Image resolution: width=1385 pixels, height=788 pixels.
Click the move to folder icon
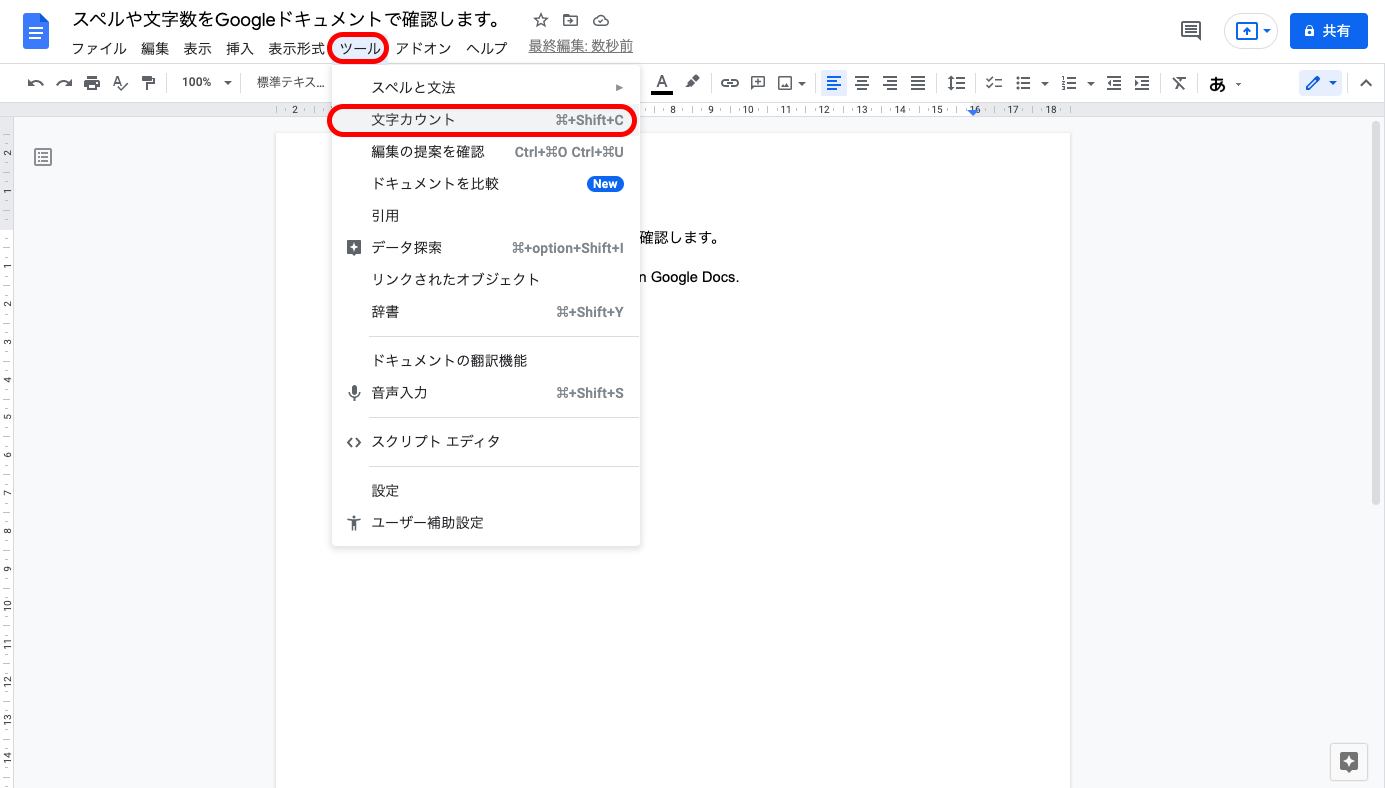coord(570,20)
